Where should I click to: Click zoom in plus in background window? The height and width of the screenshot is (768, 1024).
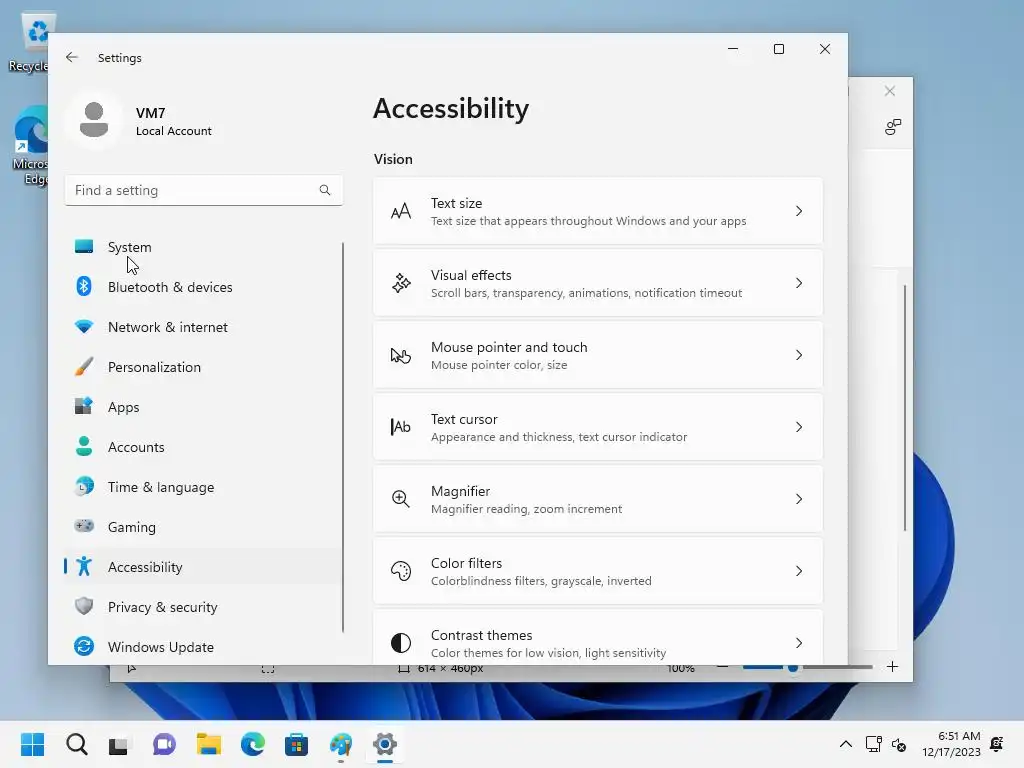tap(892, 667)
